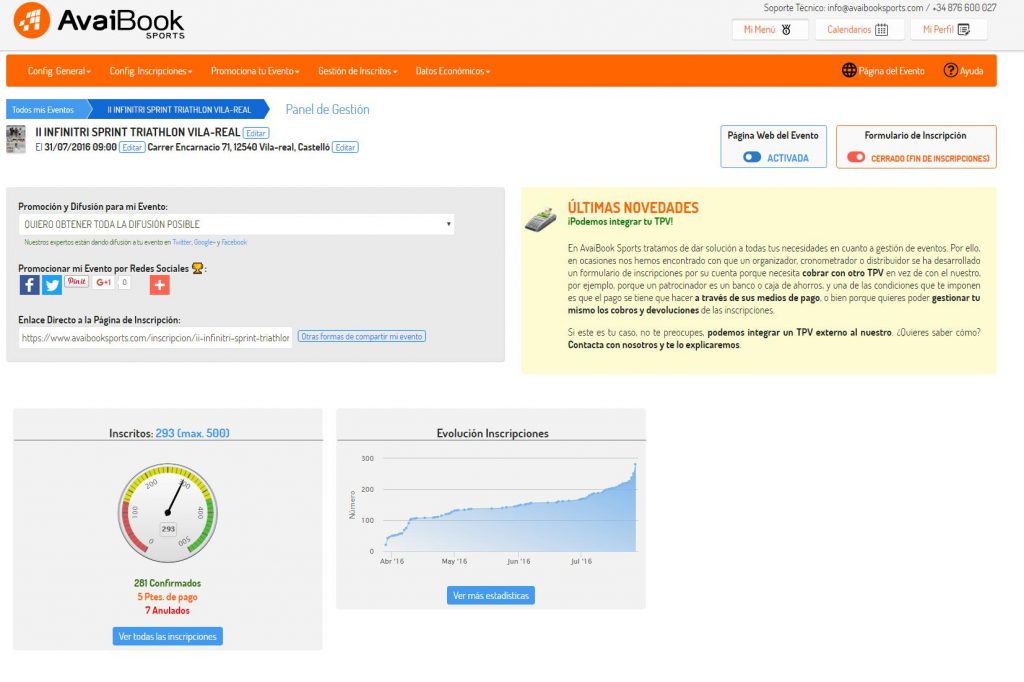This screenshot has height=682, width=1024.
Task: Go to Todos mis Eventos breadcrumb
Action: (43, 109)
